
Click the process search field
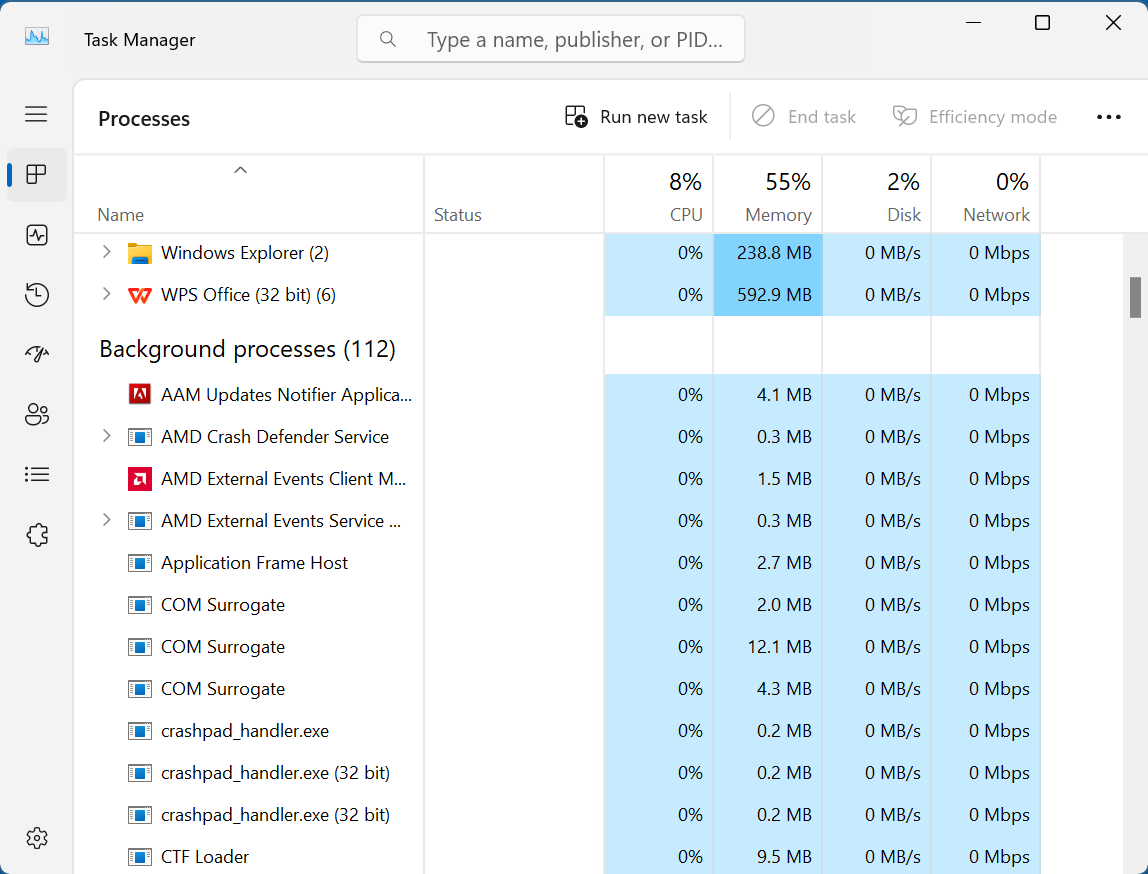(550, 39)
